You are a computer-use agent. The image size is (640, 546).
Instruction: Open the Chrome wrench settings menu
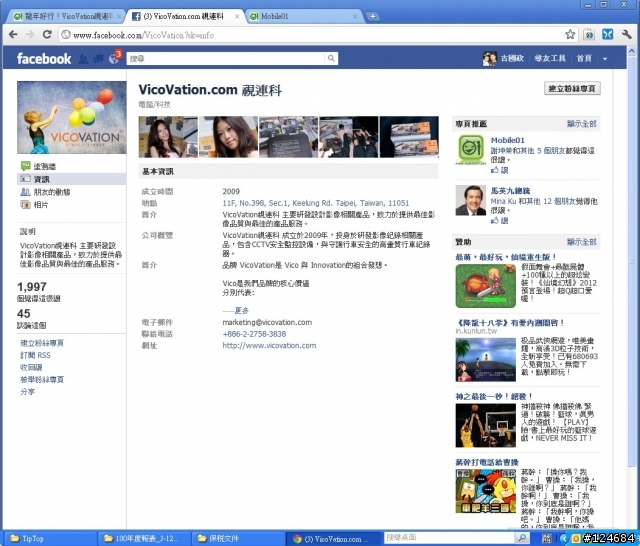click(x=627, y=35)
